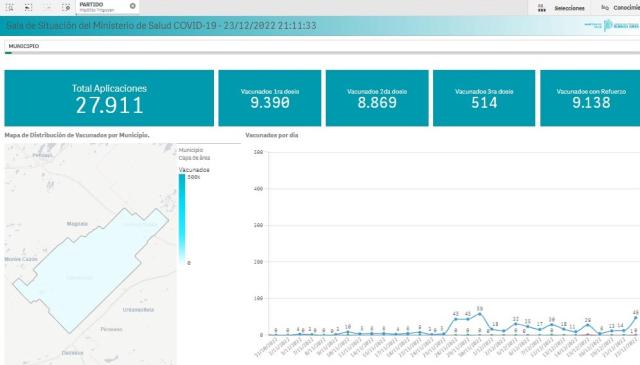Open the Conocimientos tab
Image resolution: width=640 pixels, height=365 pixels.
[x=627, y=8]
